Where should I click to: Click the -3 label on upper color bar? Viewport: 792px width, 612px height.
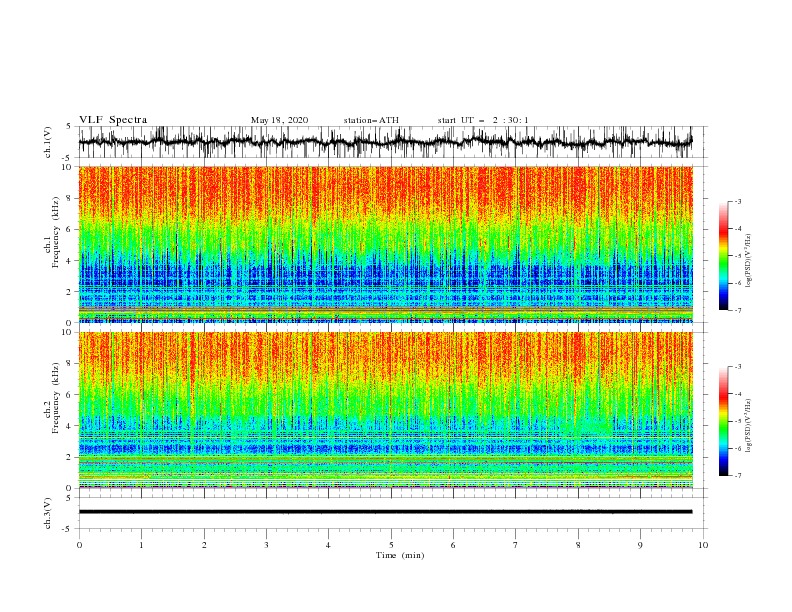pos(738,201)
